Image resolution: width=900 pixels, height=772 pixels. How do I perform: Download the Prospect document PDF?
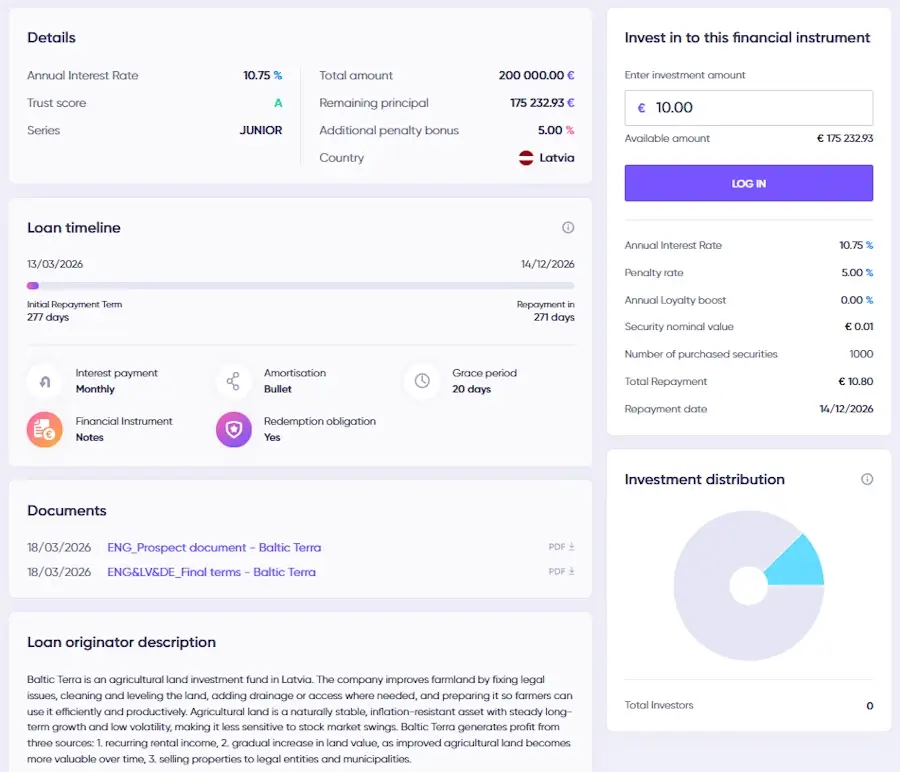coord(561,547)
